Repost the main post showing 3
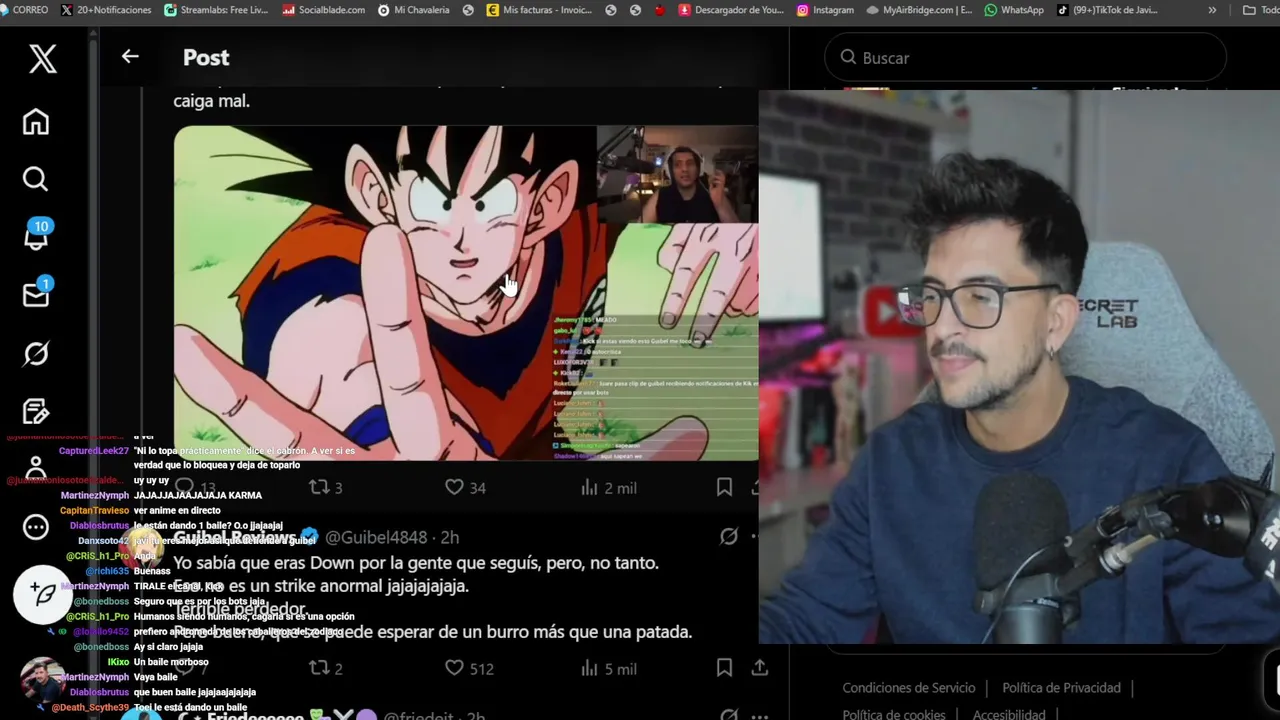The image size is (1280, 720). point(326,487)
